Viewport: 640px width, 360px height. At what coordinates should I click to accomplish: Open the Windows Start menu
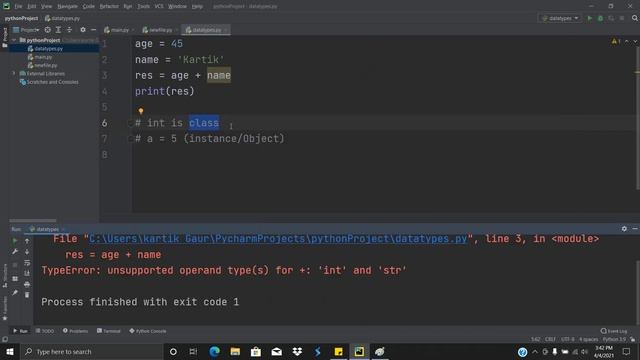click(9, 351)
